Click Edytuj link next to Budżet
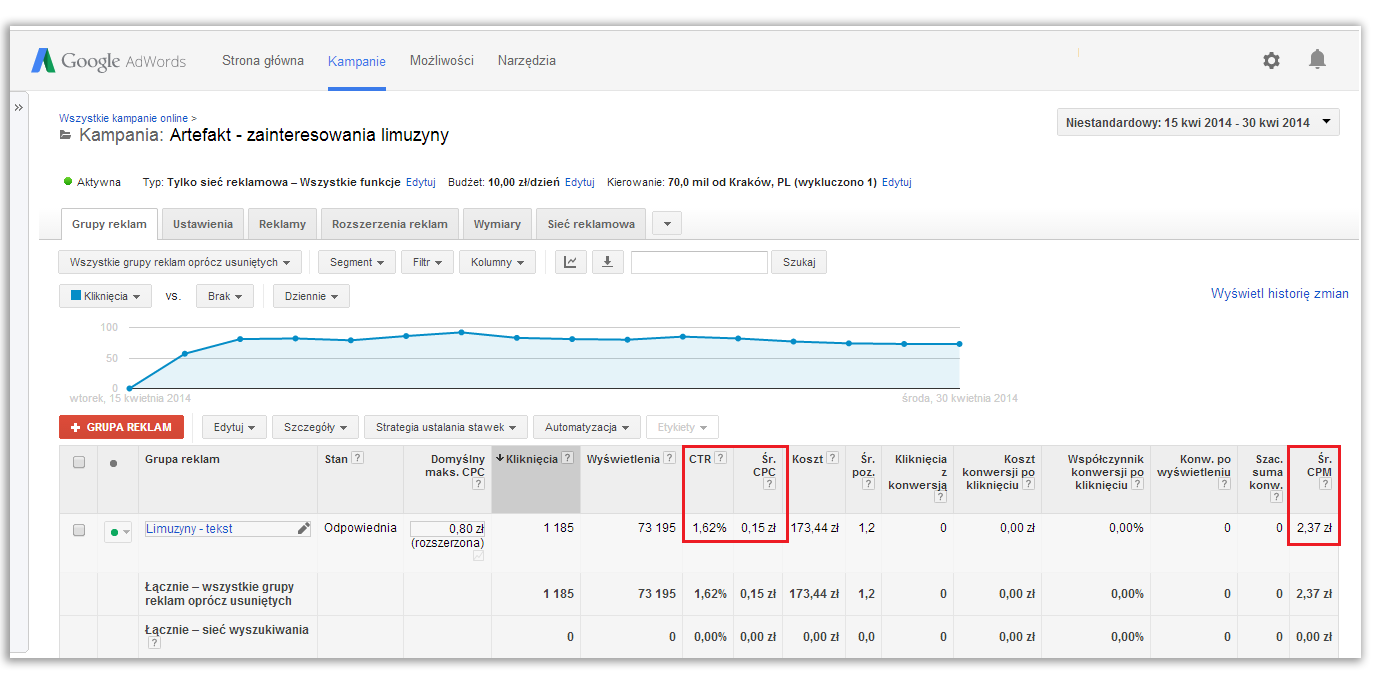Viewport: 1374px width, 673px height. pos(580,182)
